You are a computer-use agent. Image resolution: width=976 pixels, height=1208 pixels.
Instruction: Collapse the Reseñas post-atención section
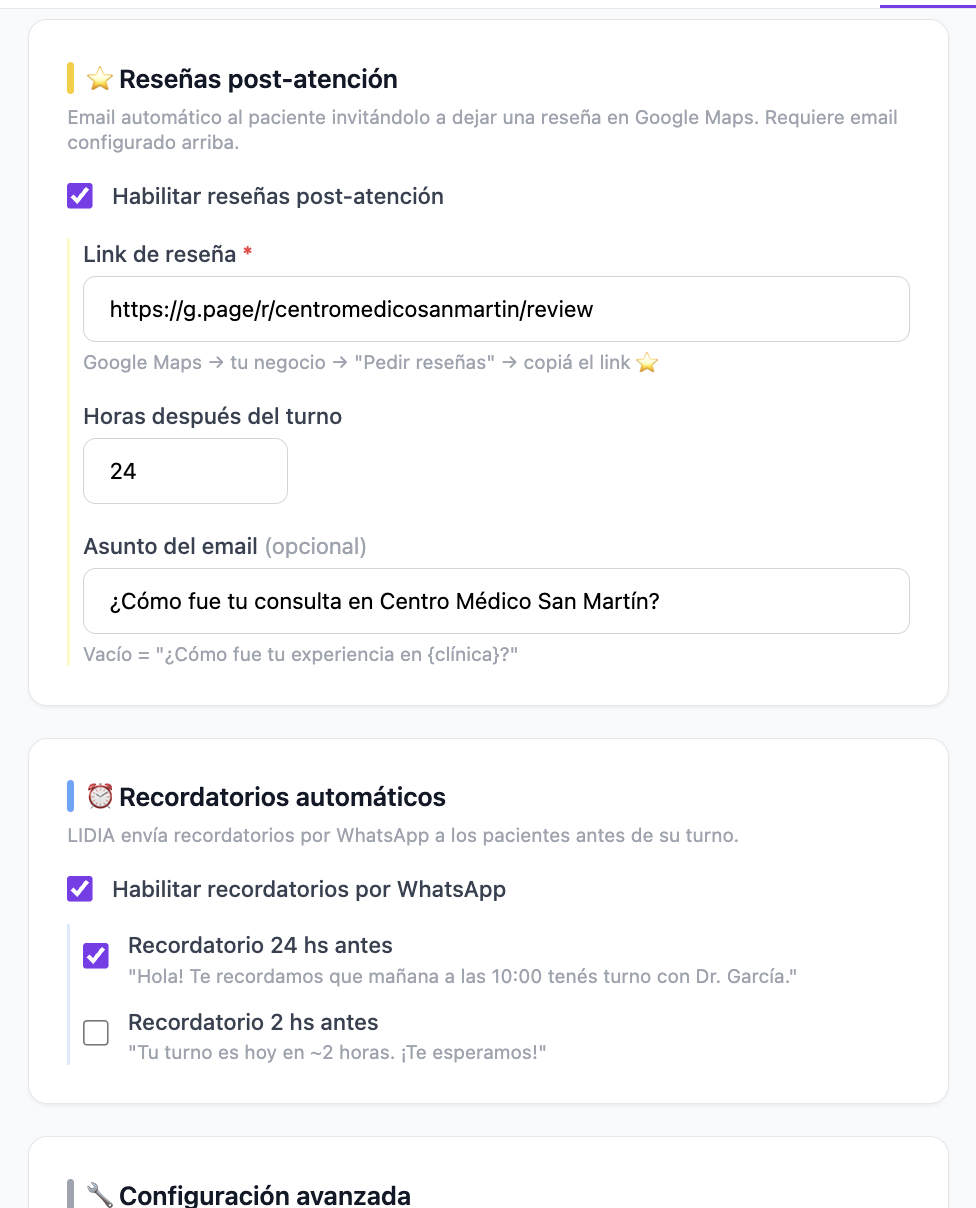[258, 78]
